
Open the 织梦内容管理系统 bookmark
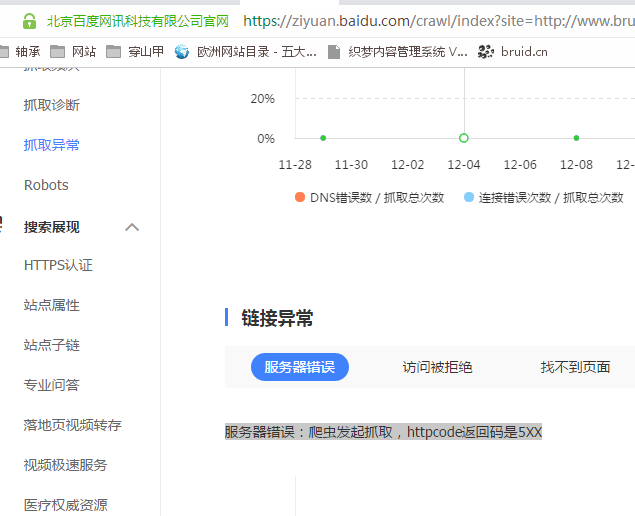[x=398, y=52]
